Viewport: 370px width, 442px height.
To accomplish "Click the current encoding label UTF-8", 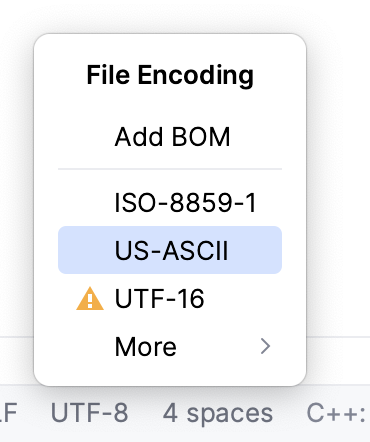I will [x=89, y=413].
